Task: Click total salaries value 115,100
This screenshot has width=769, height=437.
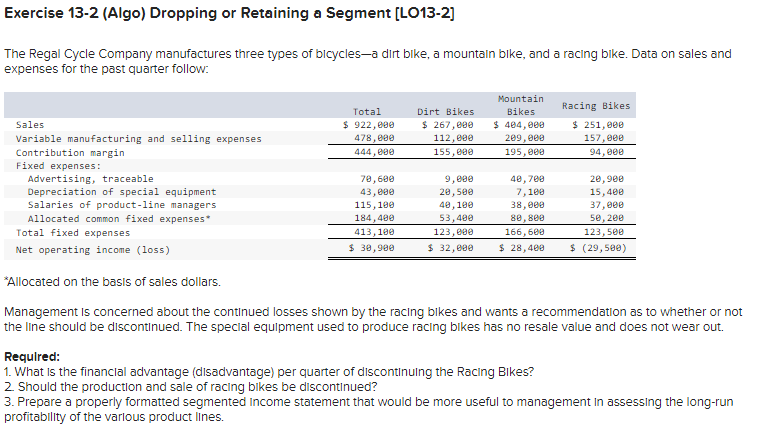Action: click(374, 205)
